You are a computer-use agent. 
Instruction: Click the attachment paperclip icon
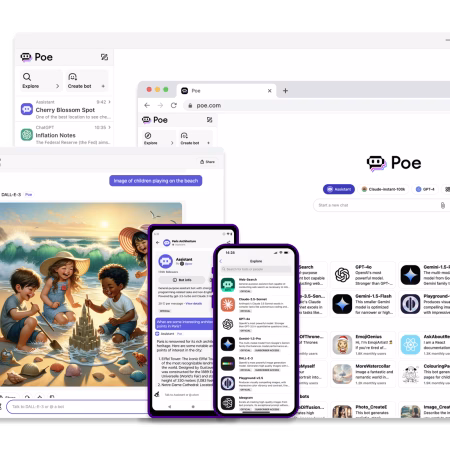pyautogui.click(x=443, y=205)
